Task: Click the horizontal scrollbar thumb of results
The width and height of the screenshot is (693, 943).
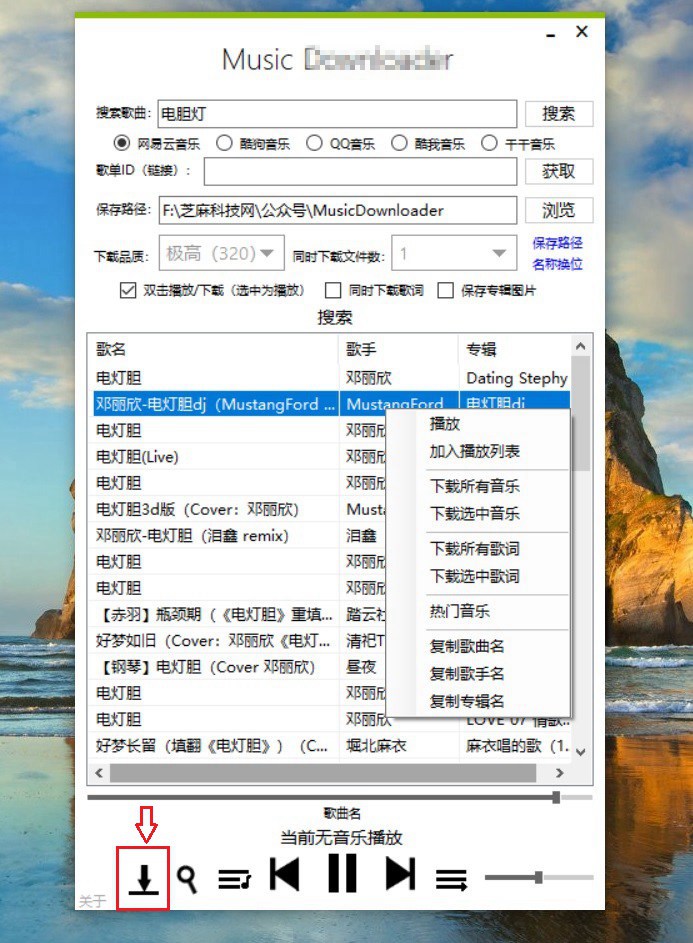Action: coord(322,773)
